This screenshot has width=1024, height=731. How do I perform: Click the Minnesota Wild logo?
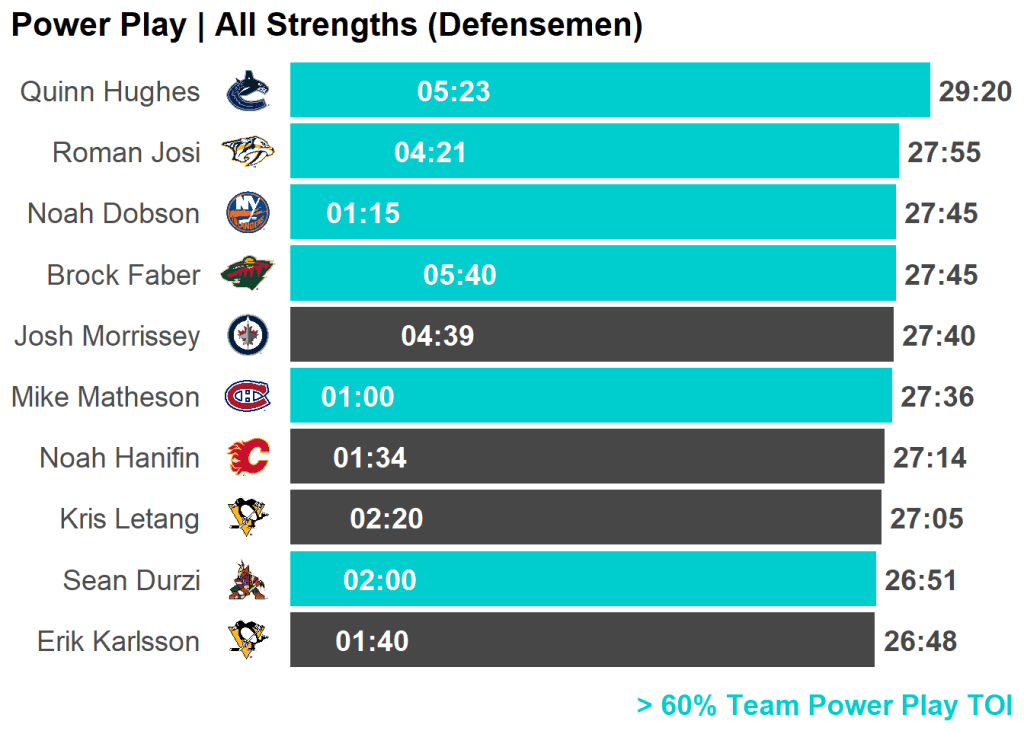pos(247,274)
